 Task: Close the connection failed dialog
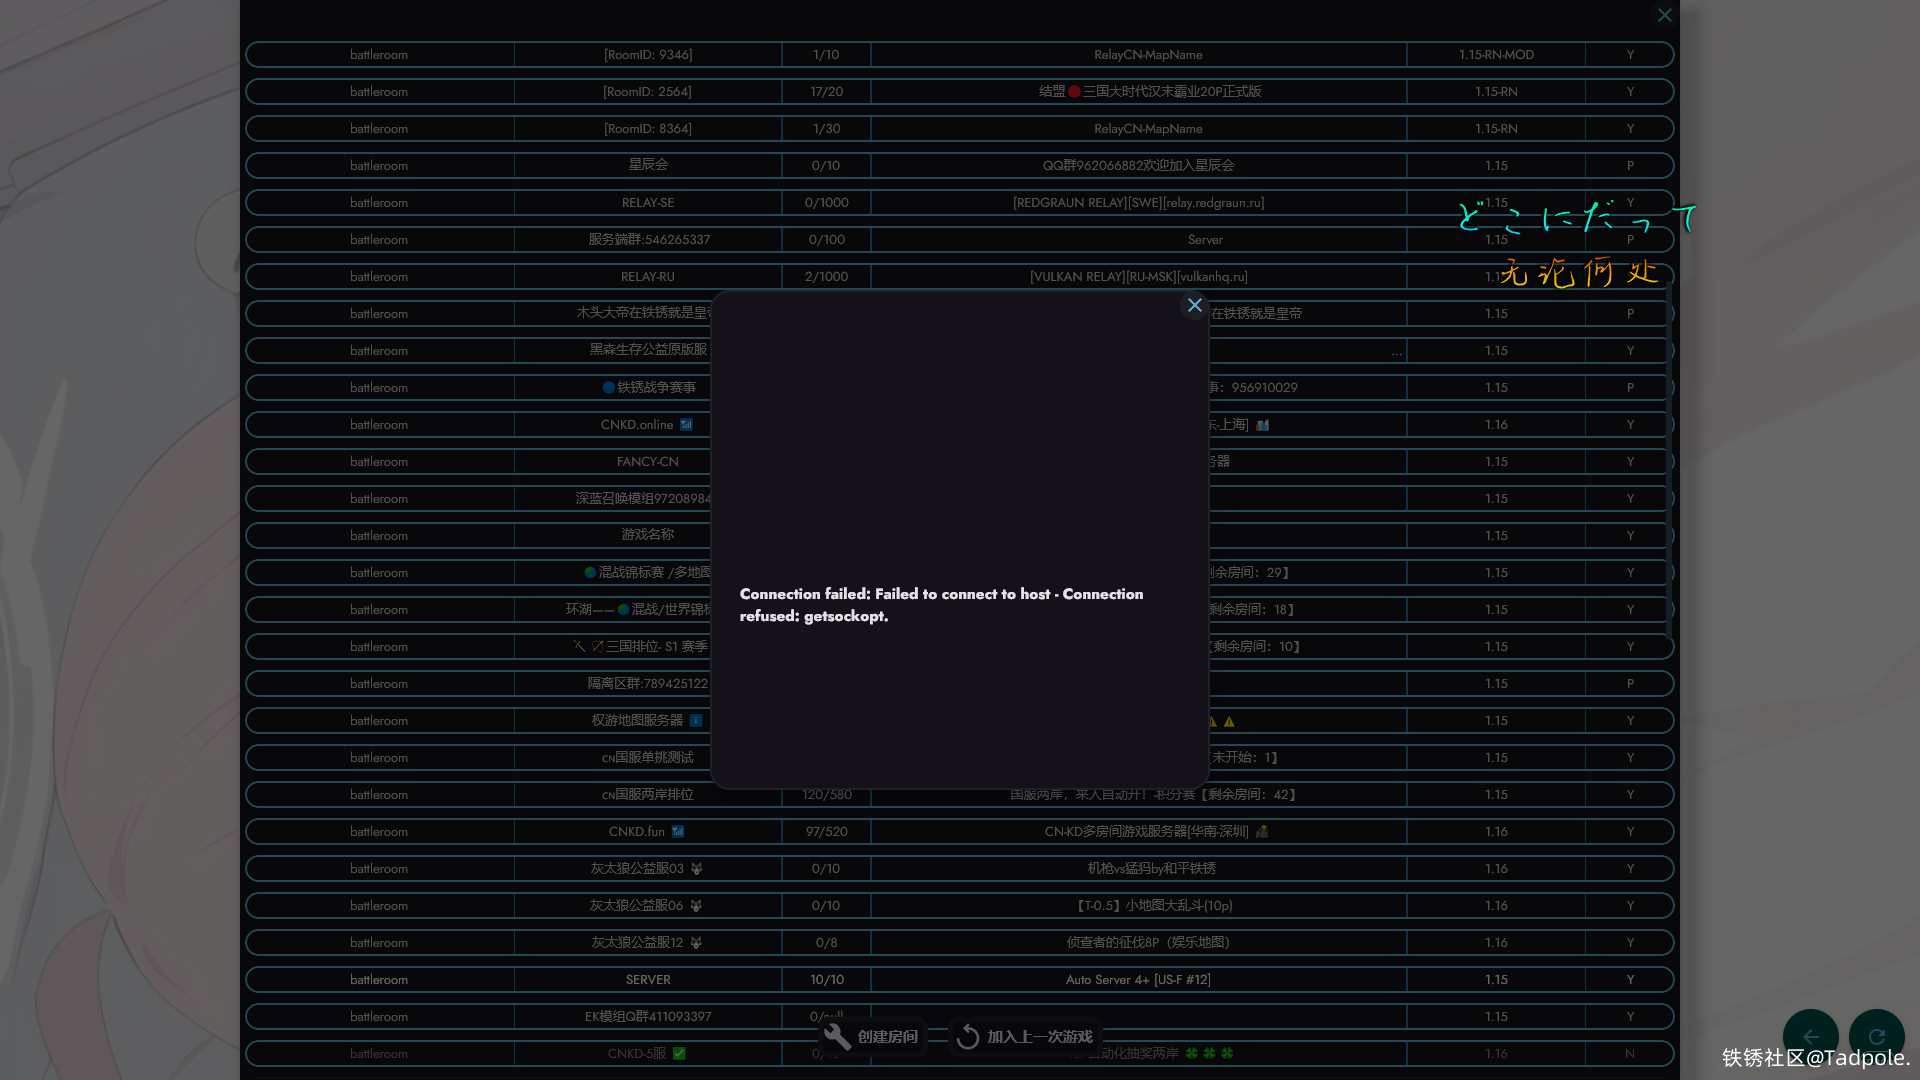(x=1194, y=305)
